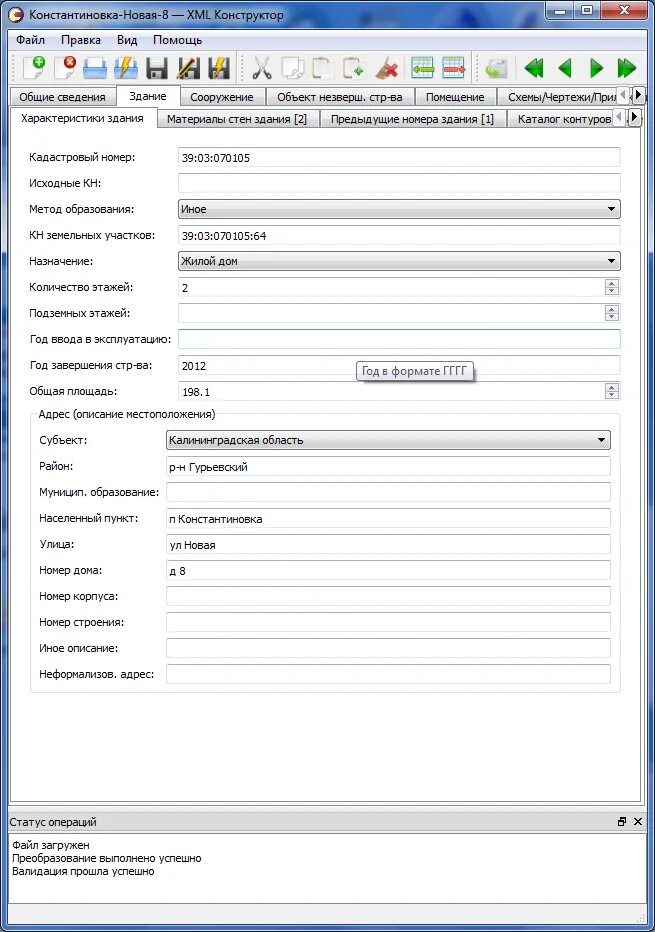This screenshot has width=655, height=932.
Task: Expand Субъект dropdown Калининградская область
Action: click(388, 440)
